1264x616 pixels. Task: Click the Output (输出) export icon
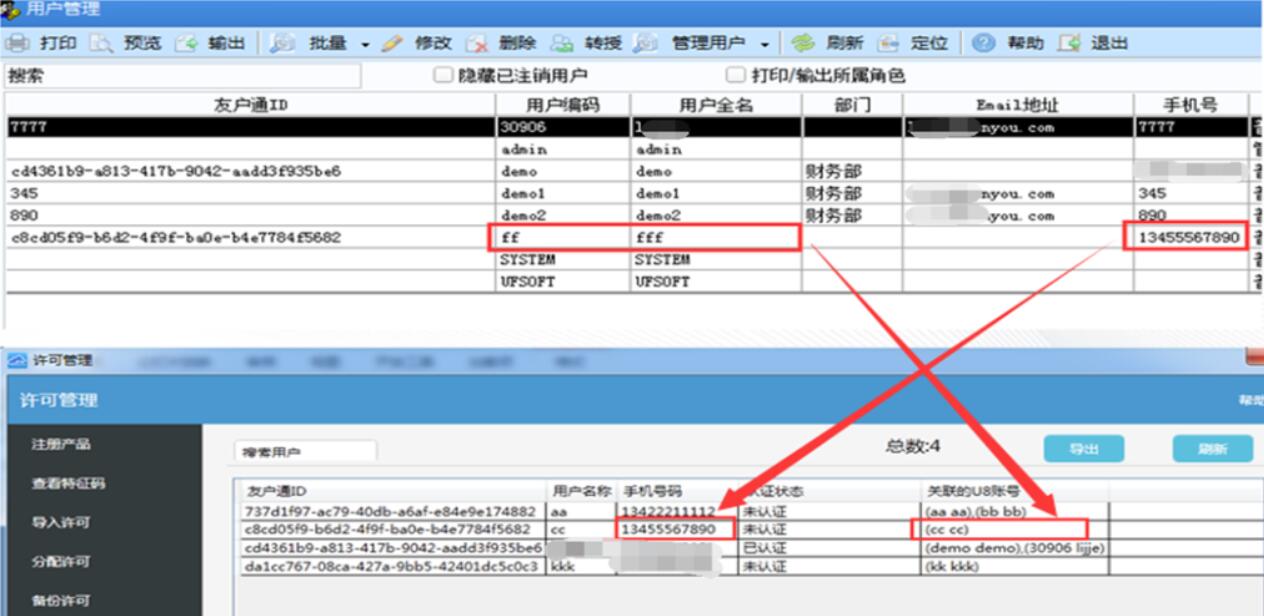186,43
